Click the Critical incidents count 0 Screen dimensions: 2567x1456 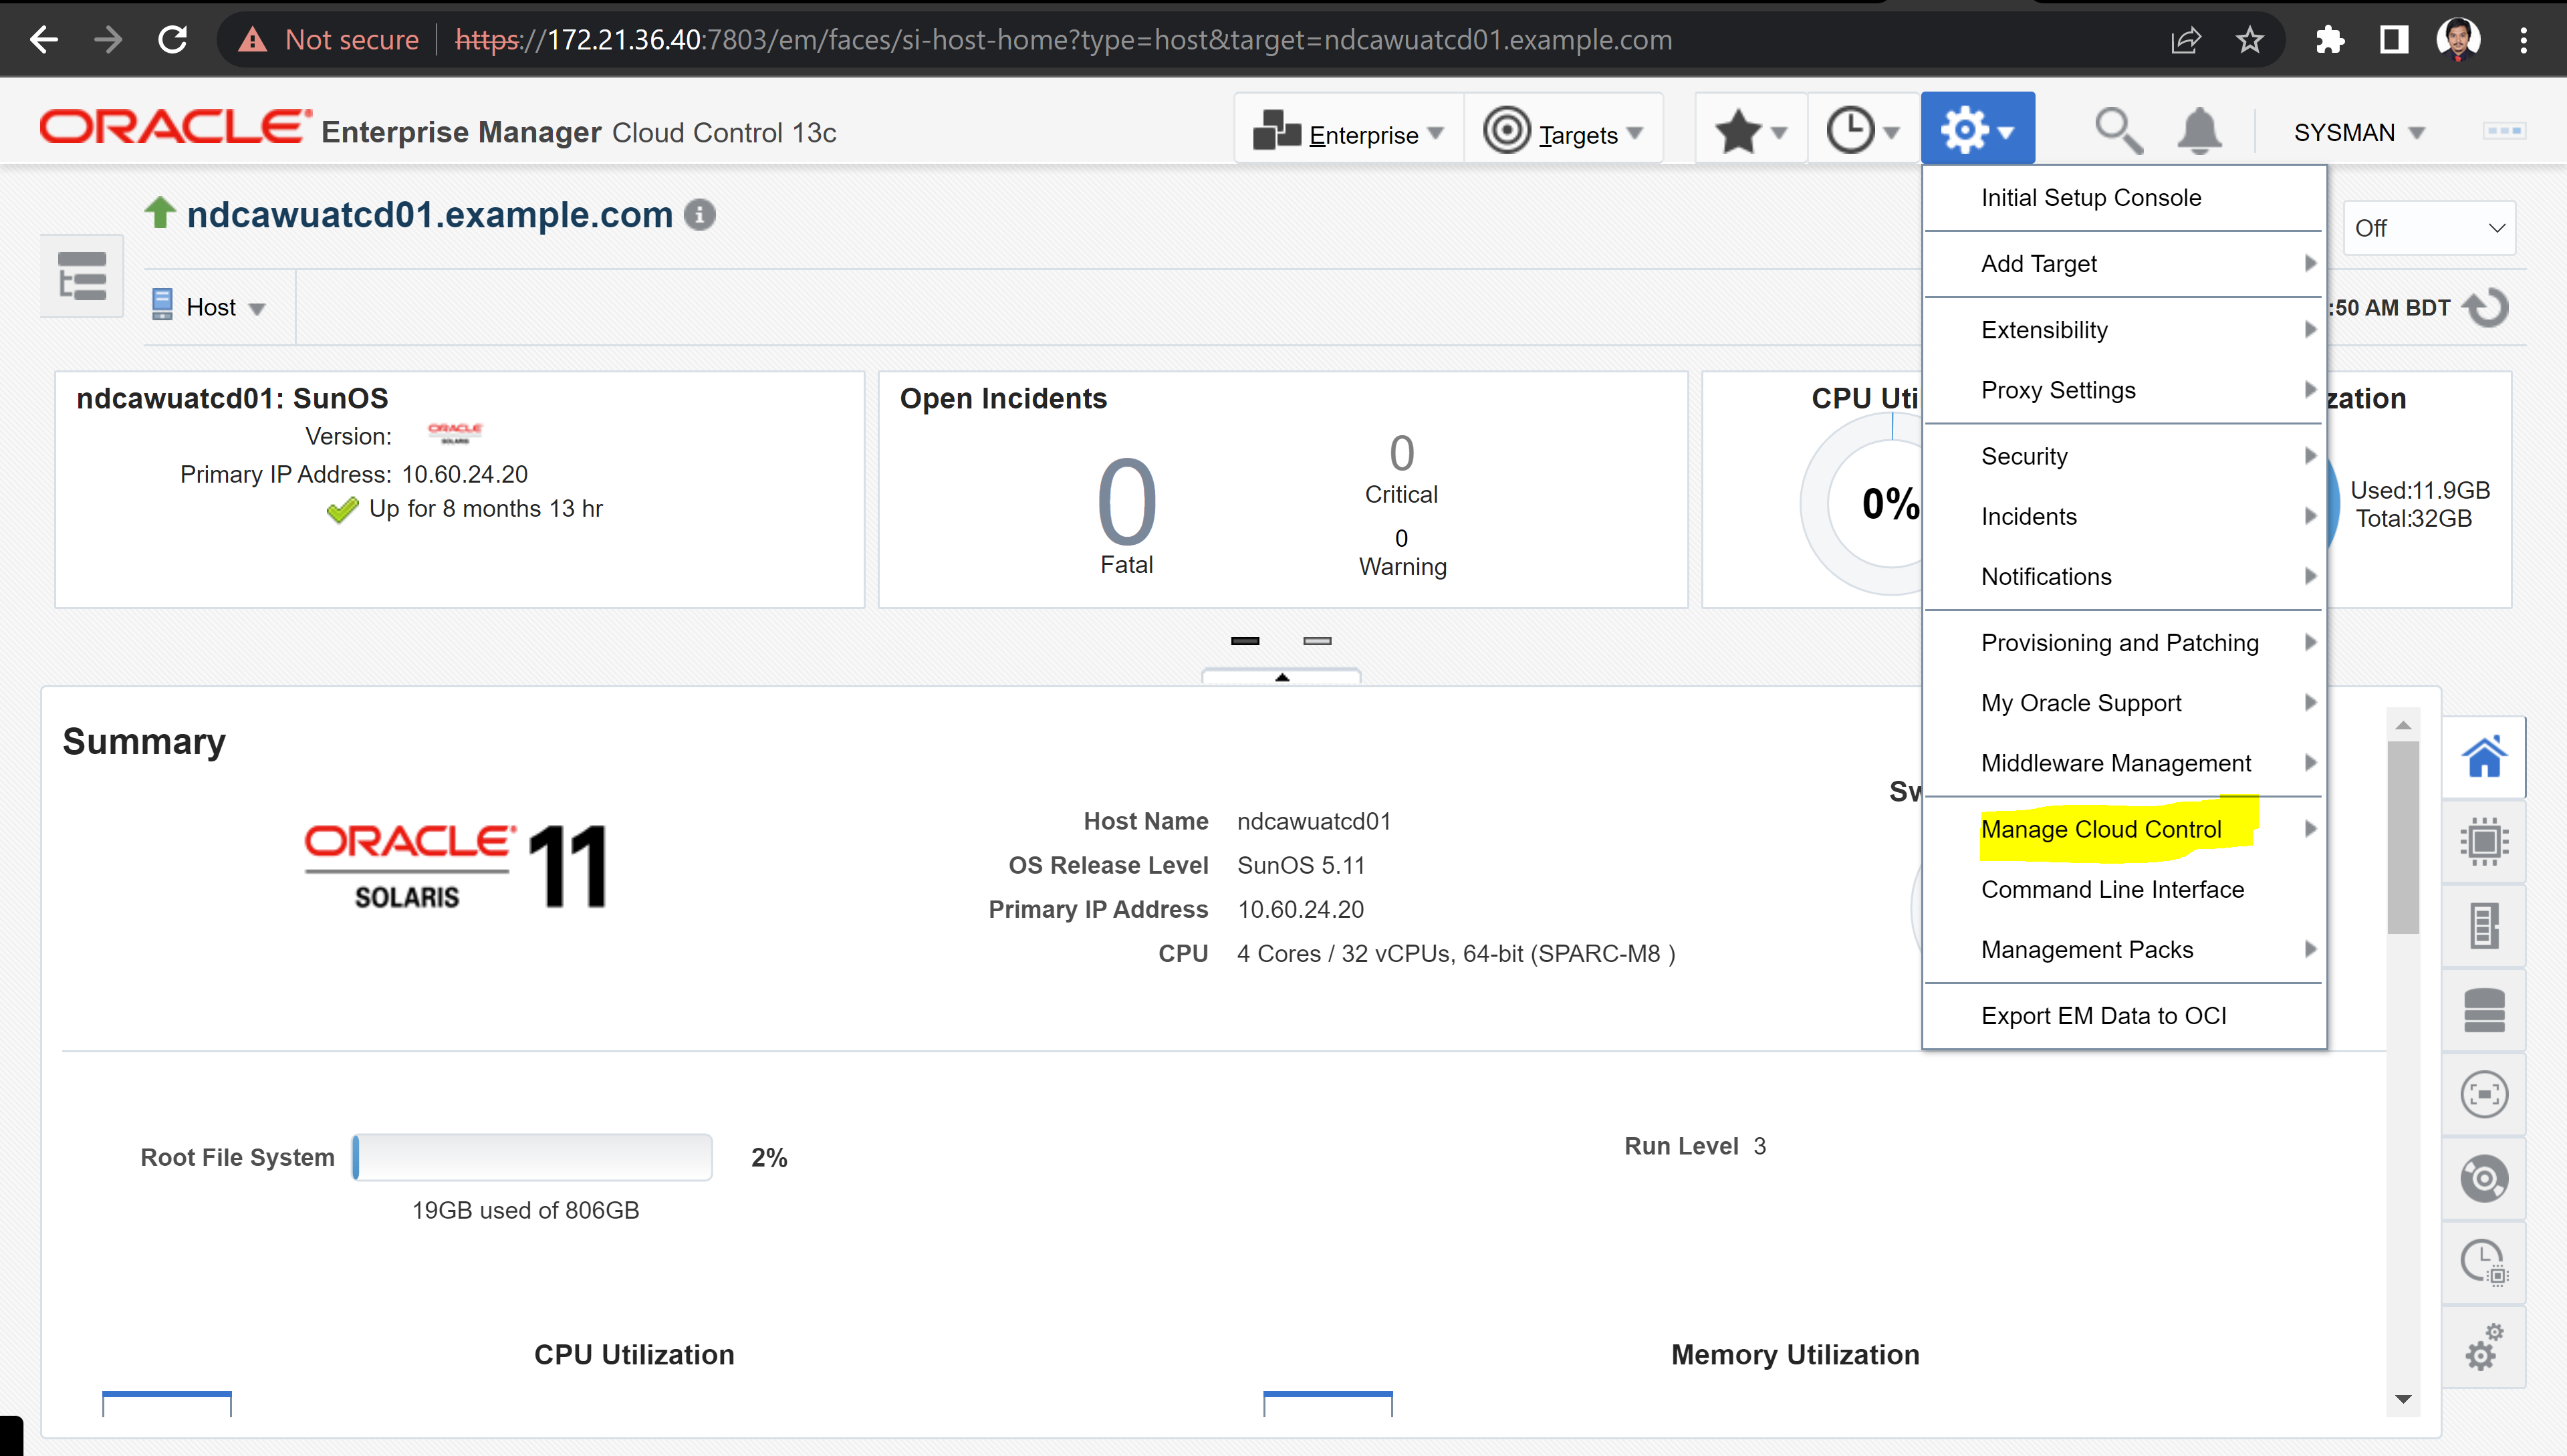point(1401,453)
